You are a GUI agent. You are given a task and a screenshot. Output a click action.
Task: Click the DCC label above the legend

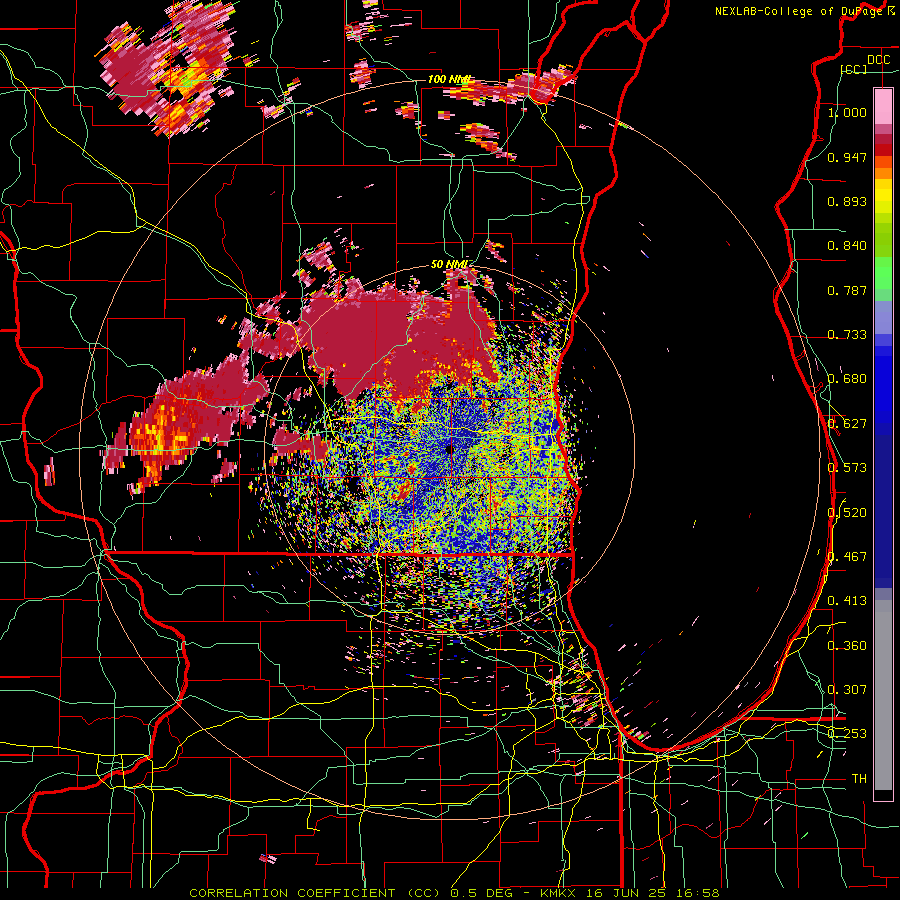coord(878,60)
